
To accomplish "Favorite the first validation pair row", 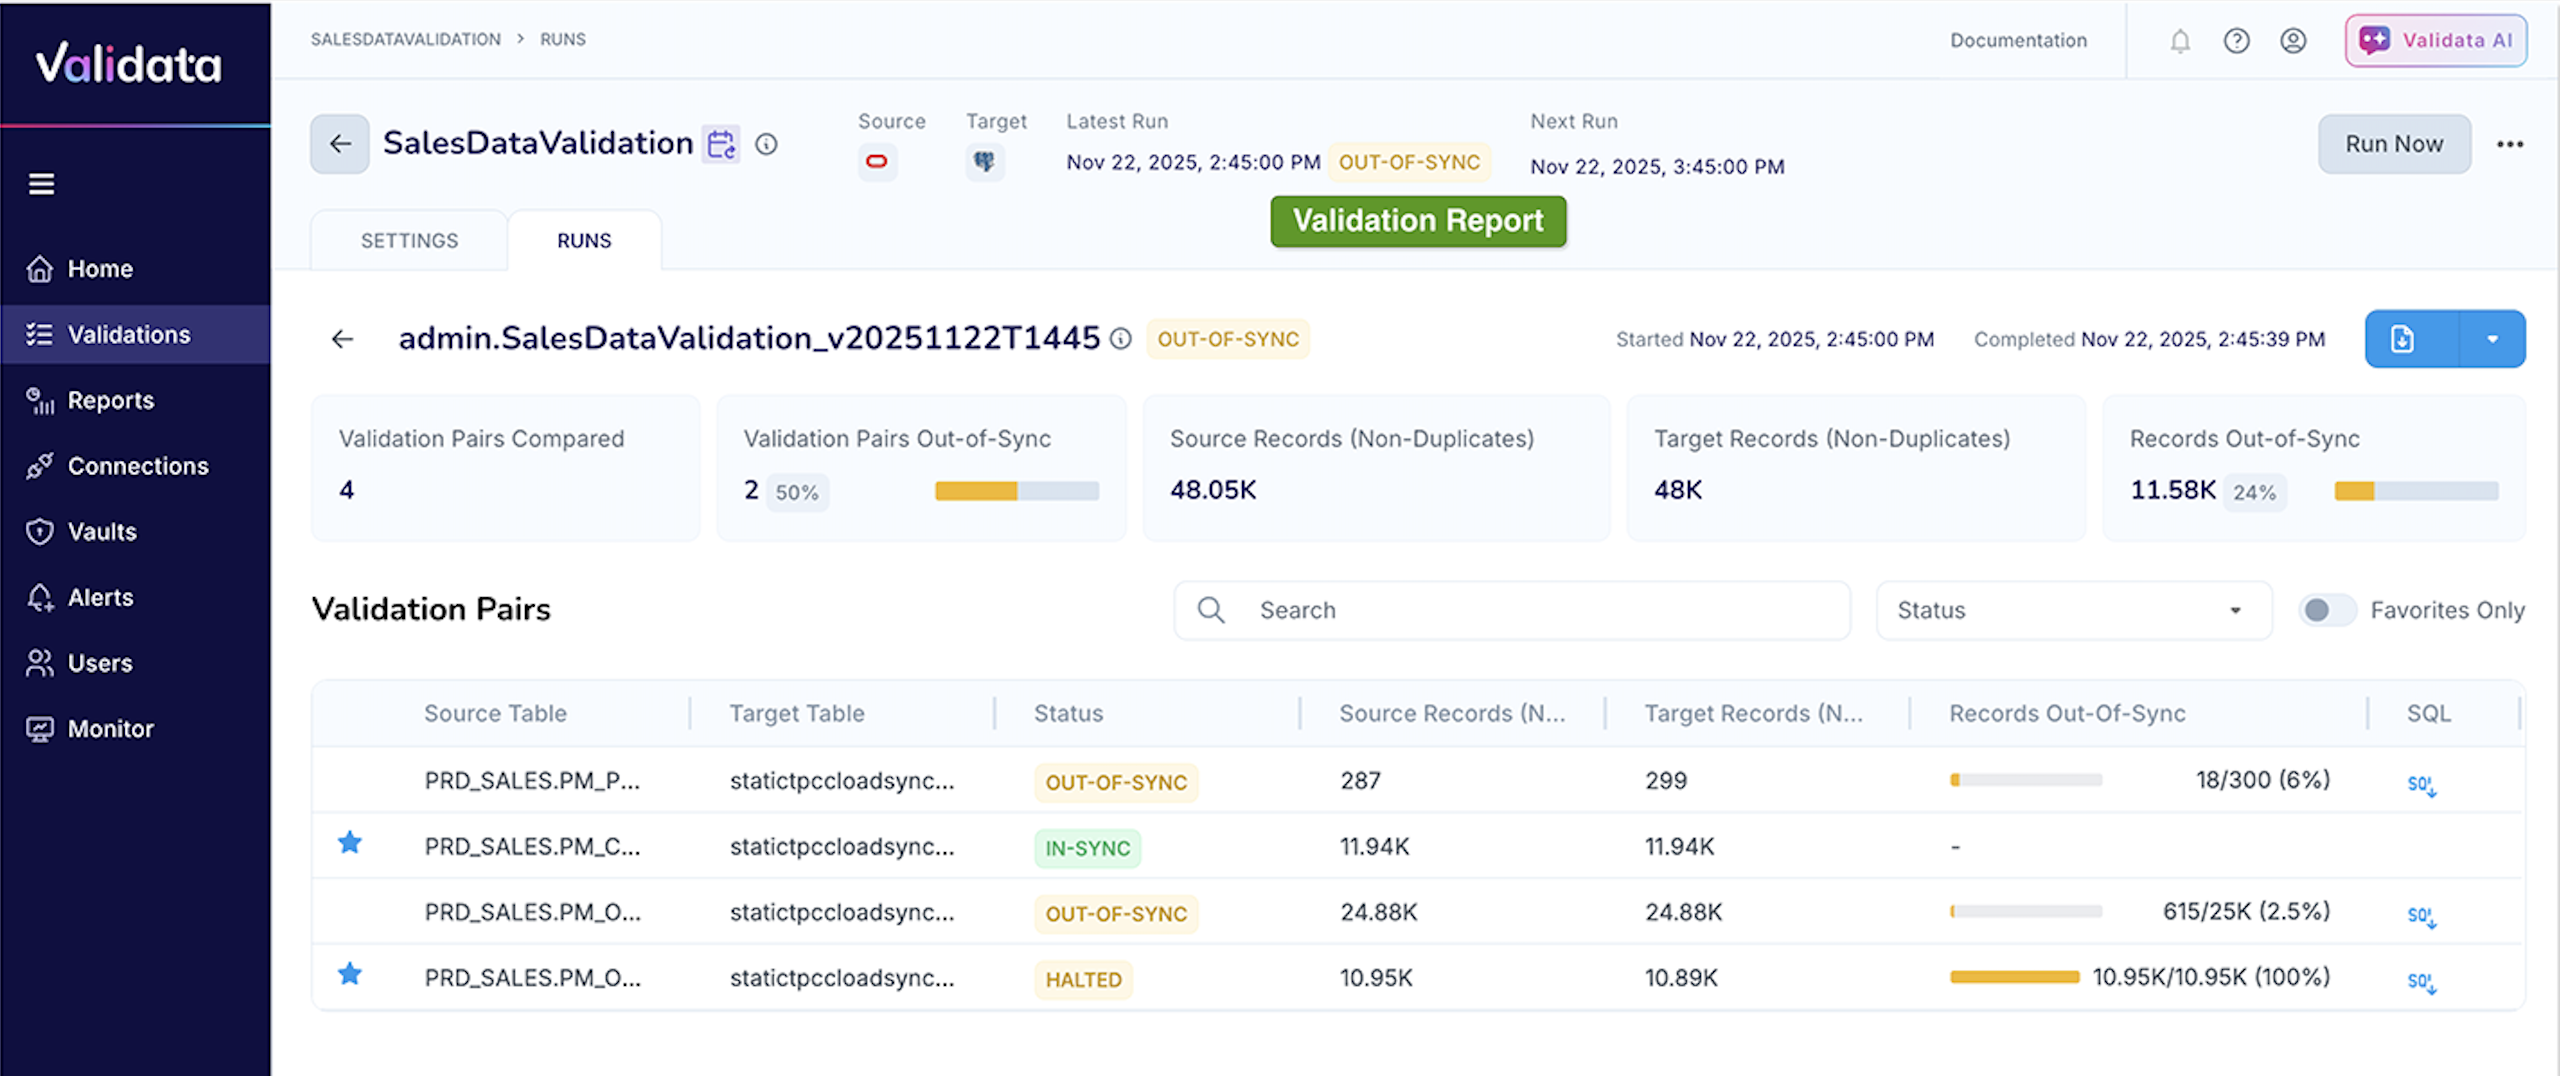I will (349, 781).
